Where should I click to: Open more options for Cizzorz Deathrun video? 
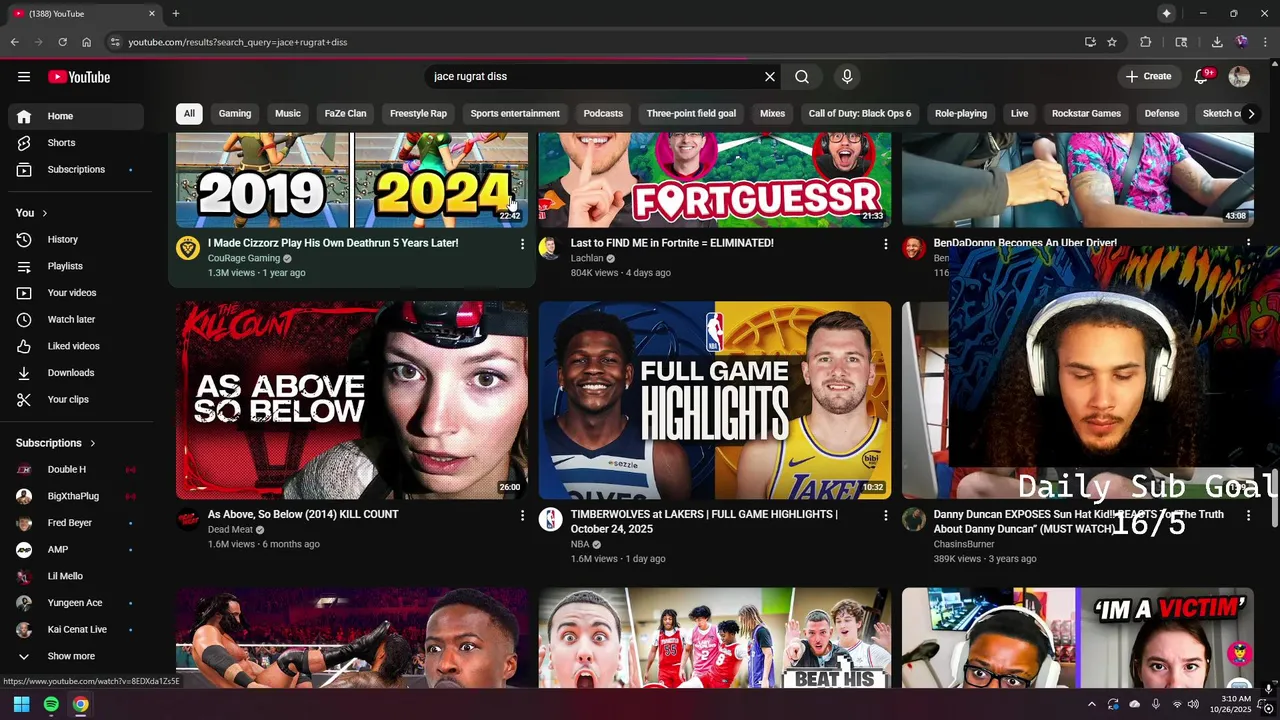522,244
